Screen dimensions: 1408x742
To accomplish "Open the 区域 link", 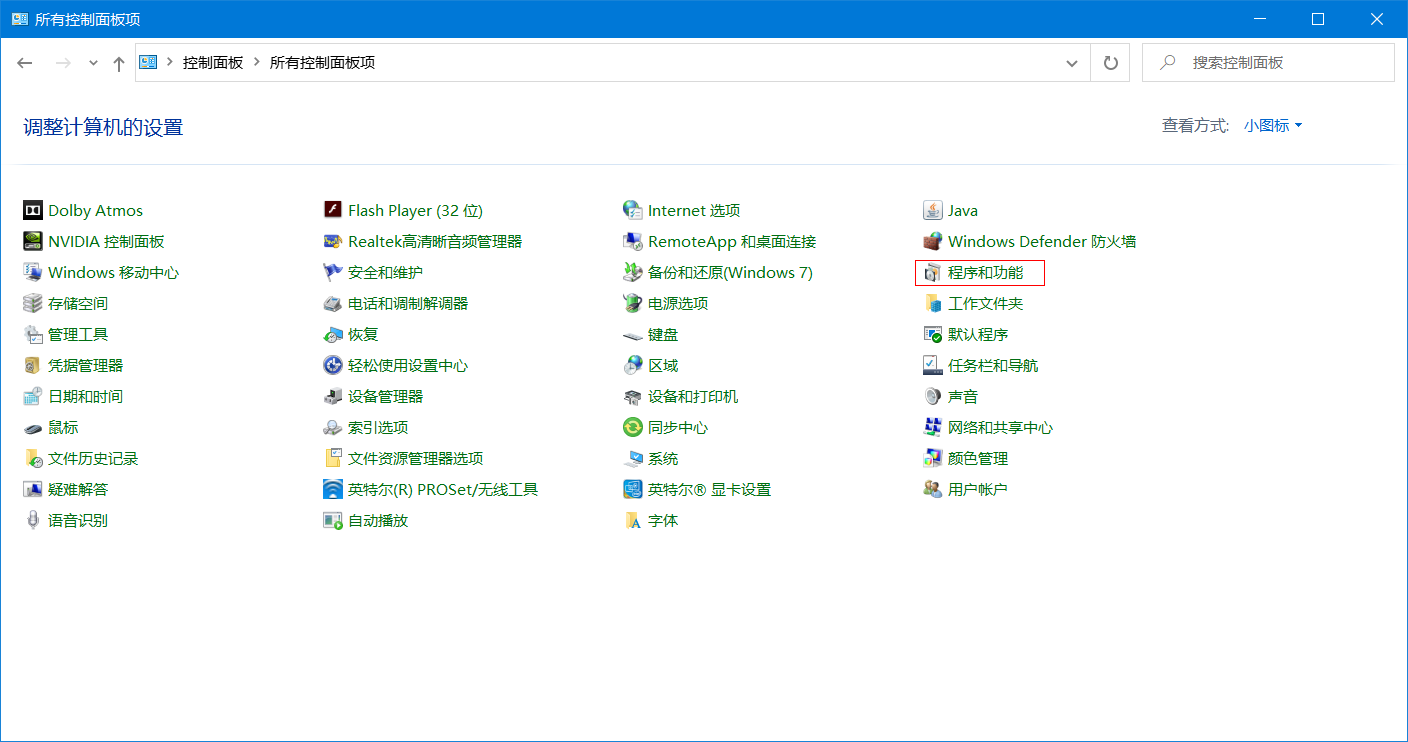I will click(663, 365).
